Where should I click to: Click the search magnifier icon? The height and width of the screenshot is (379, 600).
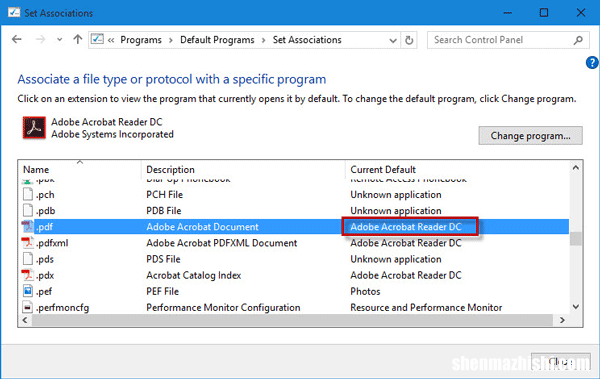coord(578,40)
